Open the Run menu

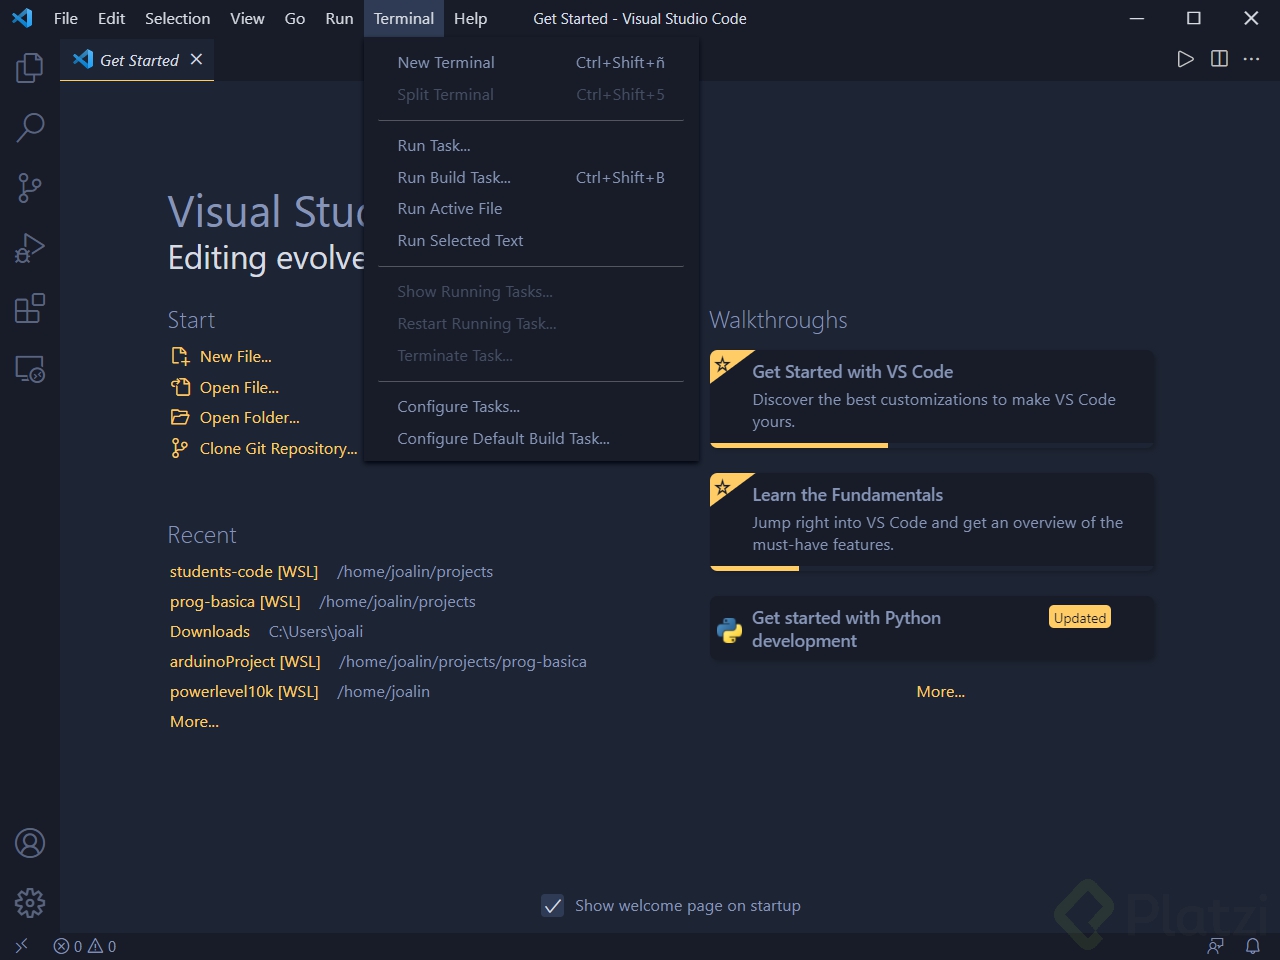pos(339,18)
